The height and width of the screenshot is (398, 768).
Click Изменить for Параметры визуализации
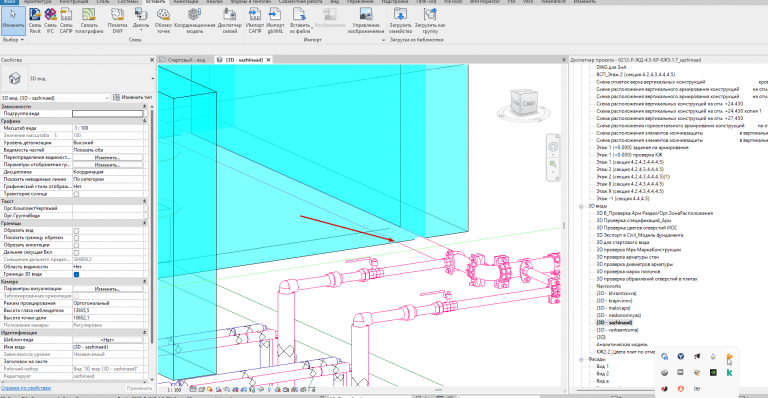click(108, 289)
